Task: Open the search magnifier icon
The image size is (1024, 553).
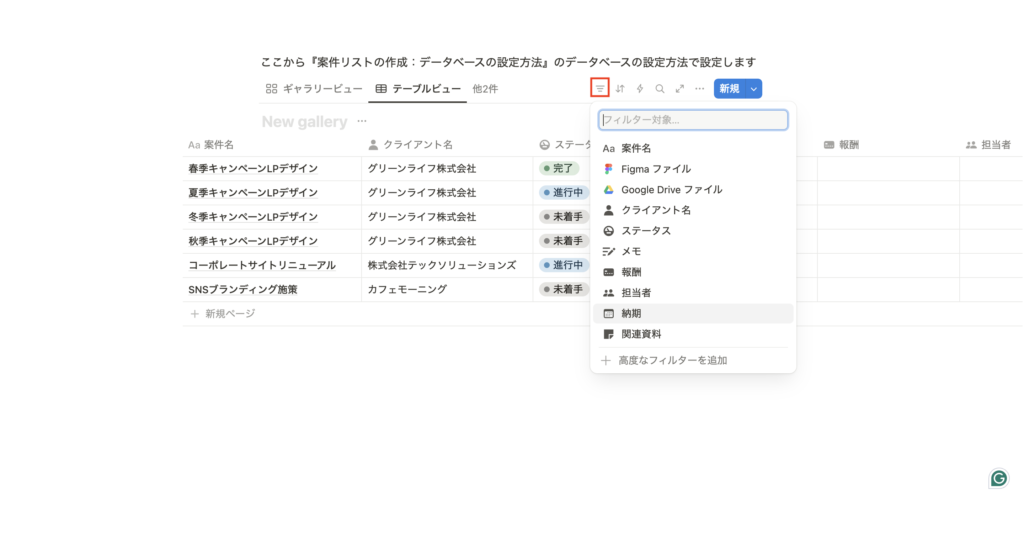Action: (x=660, y=89)
